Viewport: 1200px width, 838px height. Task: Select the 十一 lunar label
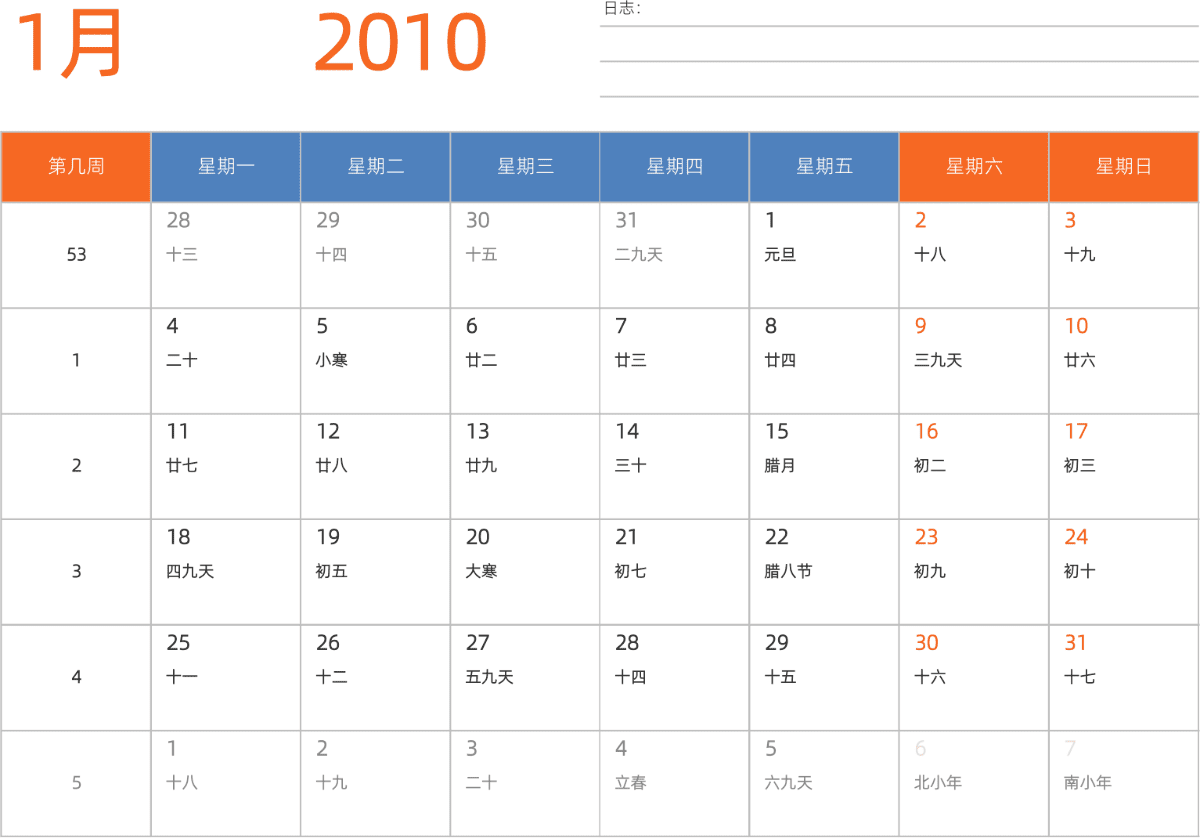point(182,677)
